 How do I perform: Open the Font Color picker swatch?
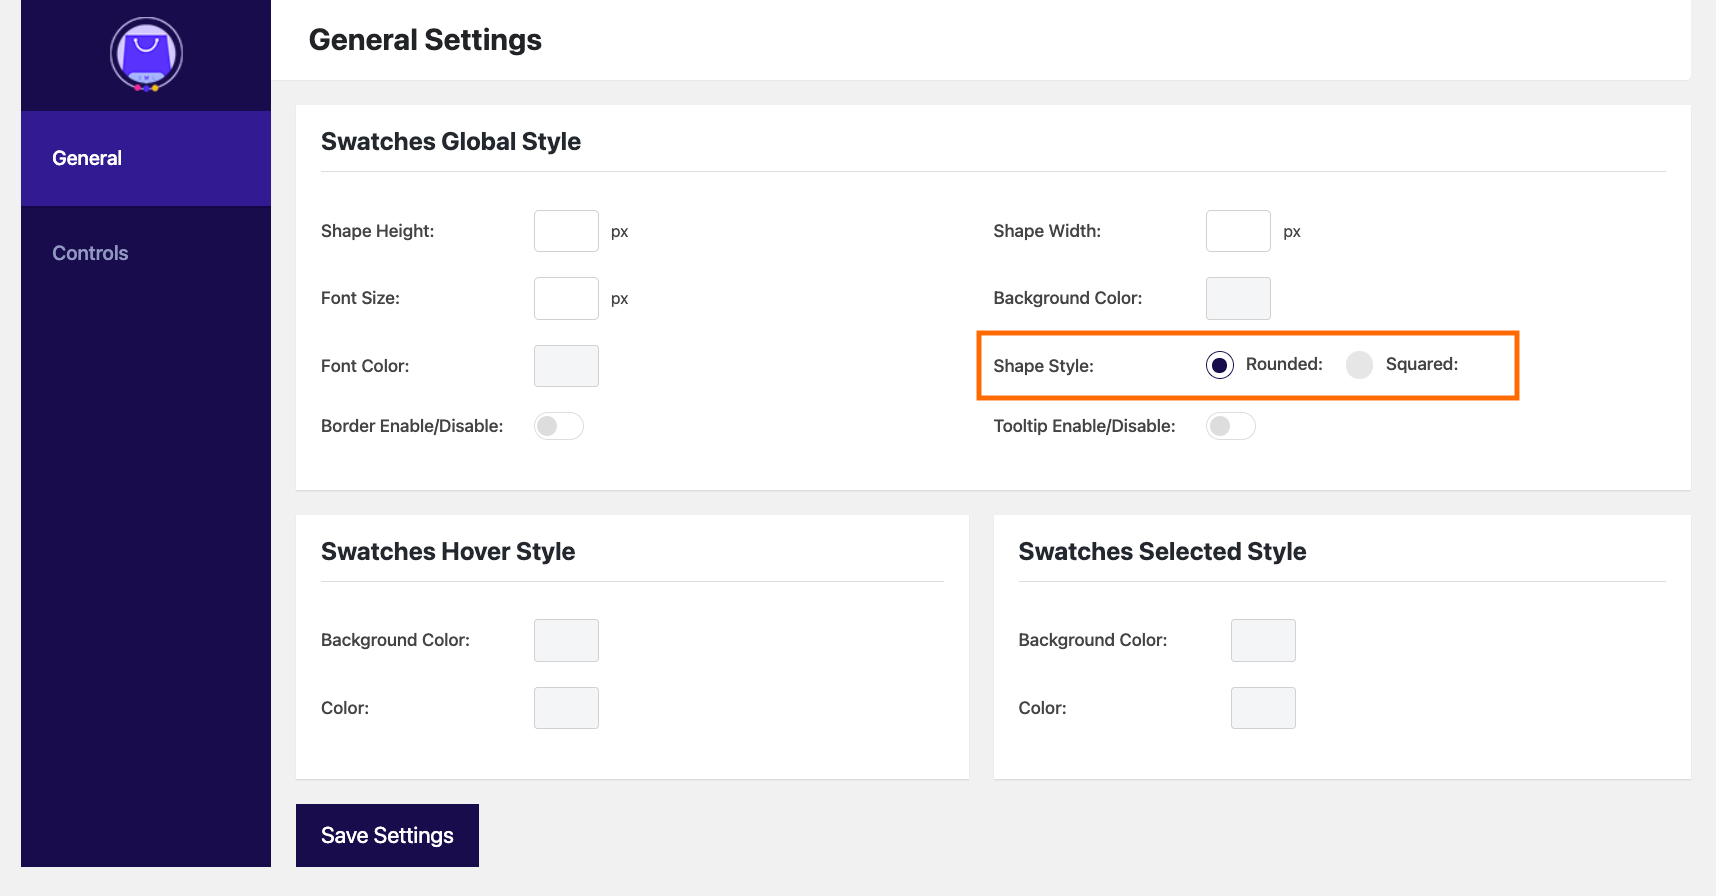click(x=566, y=366)
